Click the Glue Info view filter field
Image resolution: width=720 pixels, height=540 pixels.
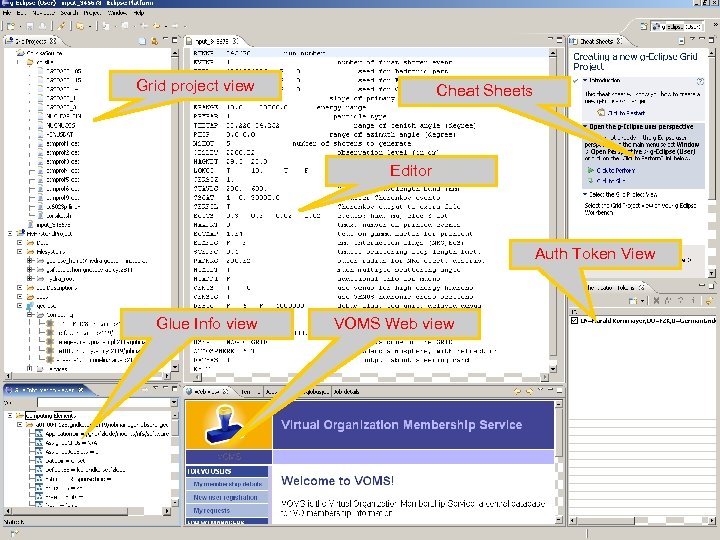(103, 402)
